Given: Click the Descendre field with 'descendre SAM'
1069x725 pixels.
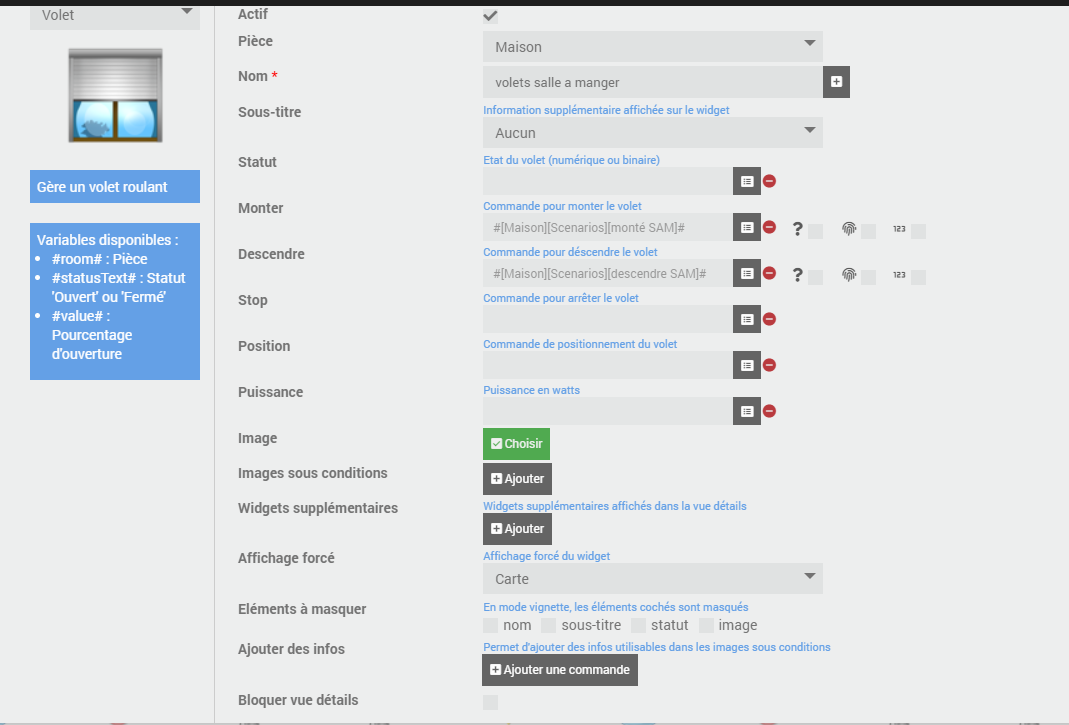Looking at the screenshot, I should [607, 273].
